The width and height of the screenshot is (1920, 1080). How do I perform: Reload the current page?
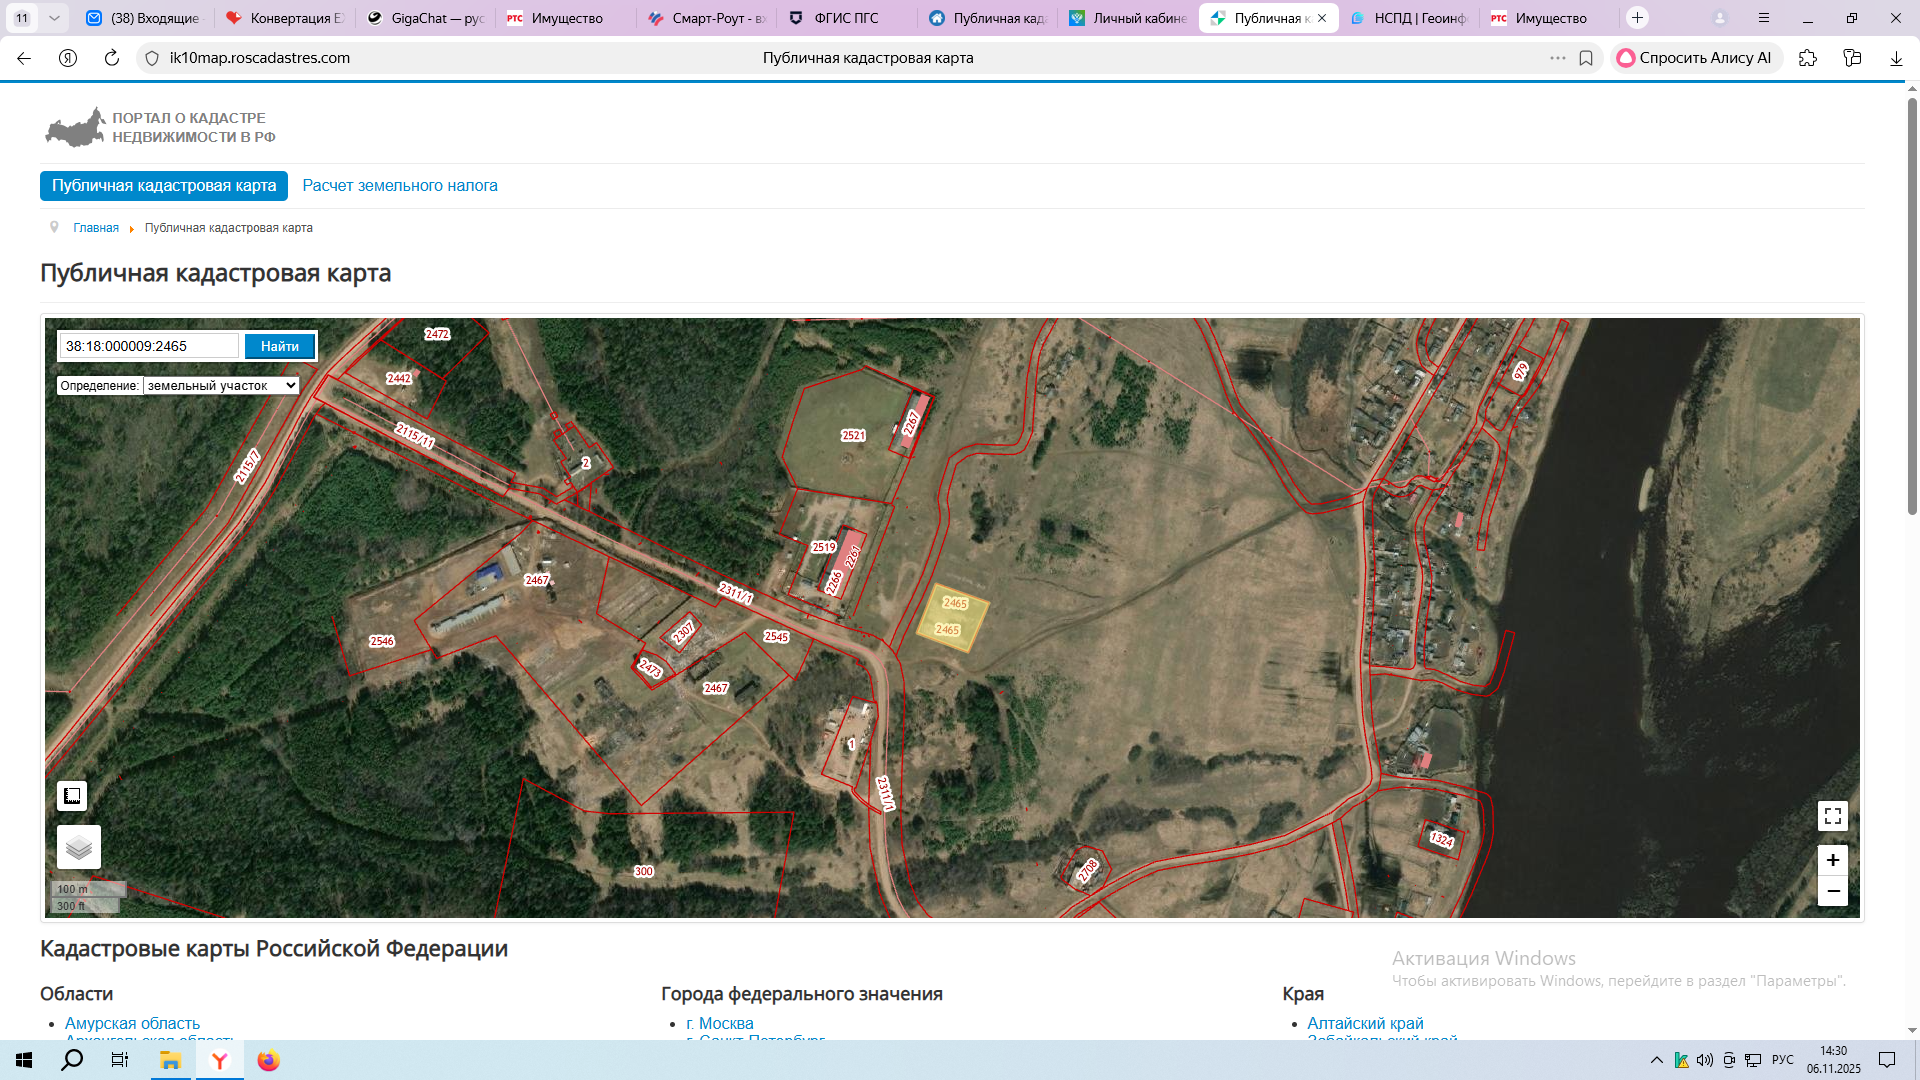pos(112,58)
